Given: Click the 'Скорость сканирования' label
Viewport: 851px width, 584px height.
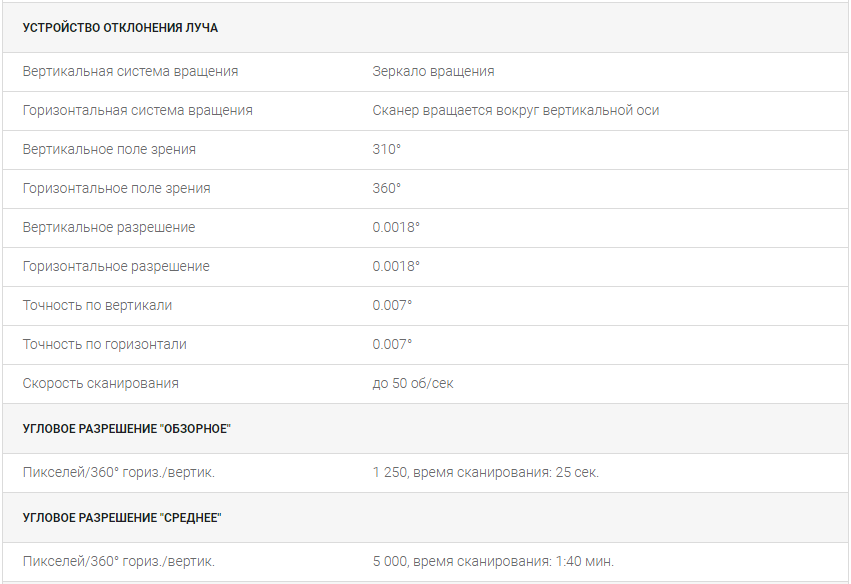Looking at the screenshot, I should click(100, 384).
